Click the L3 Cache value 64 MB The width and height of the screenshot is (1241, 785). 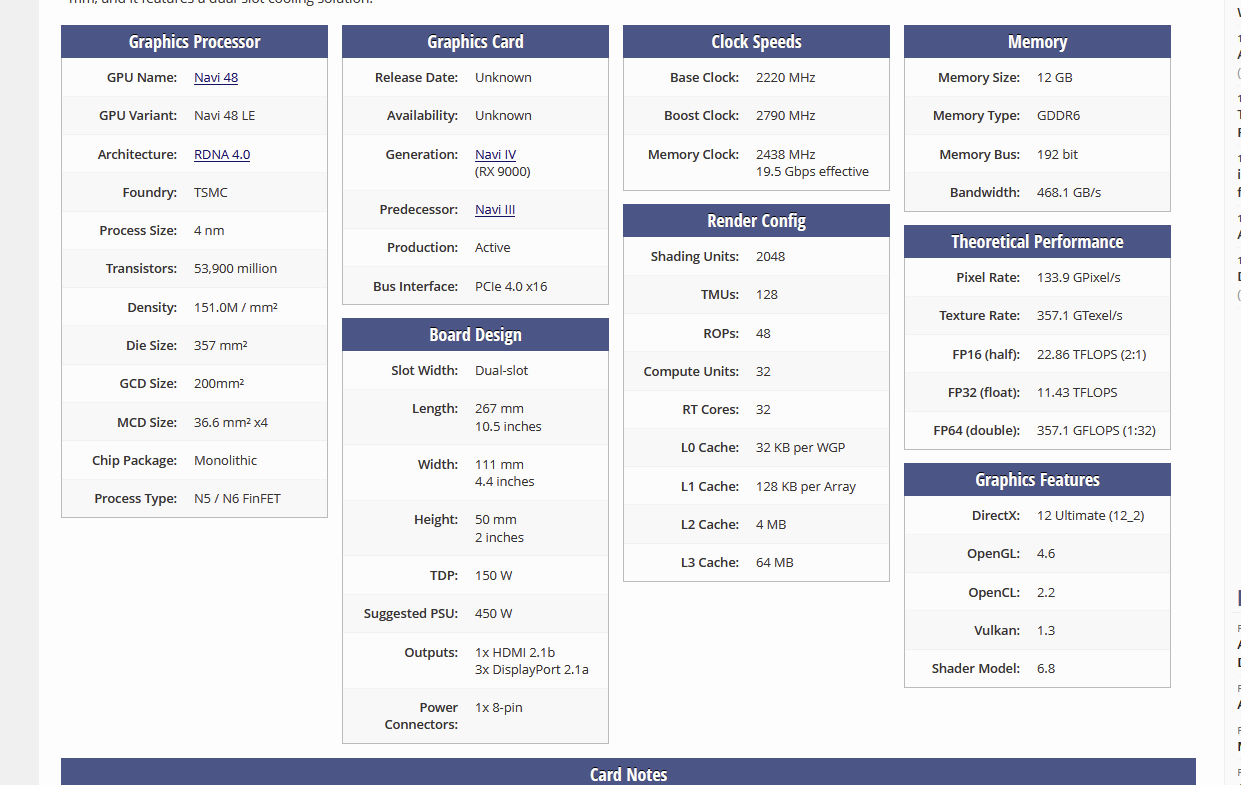click(x=775, y=562)
